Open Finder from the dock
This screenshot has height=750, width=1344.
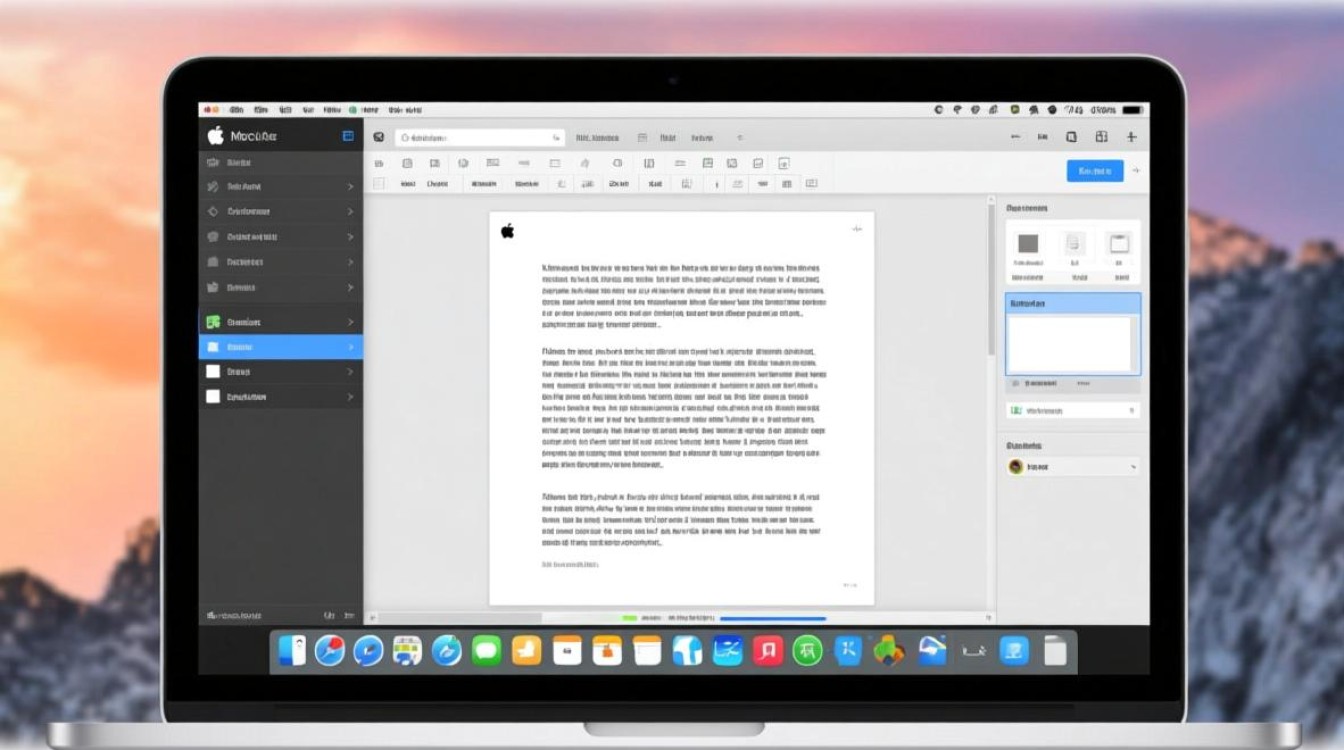[292, 651]
